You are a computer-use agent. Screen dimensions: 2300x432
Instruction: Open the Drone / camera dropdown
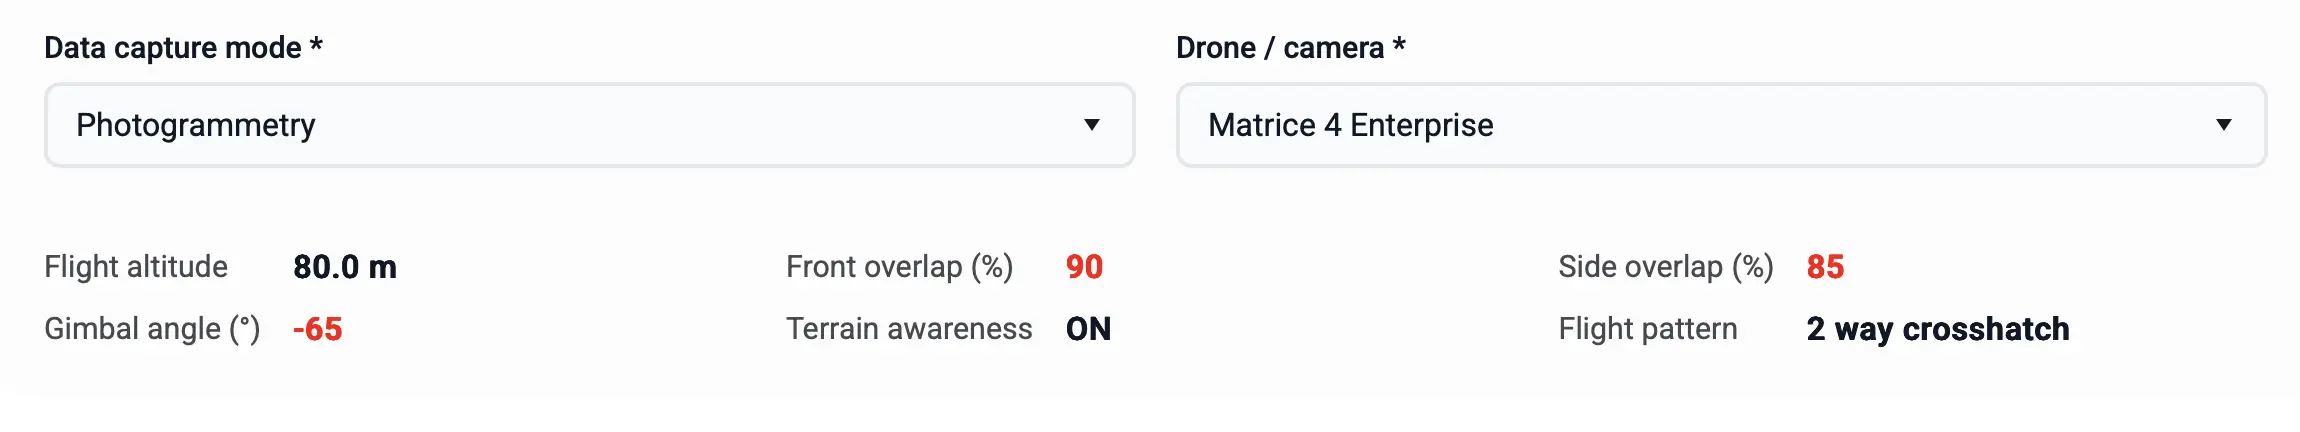1720,125
